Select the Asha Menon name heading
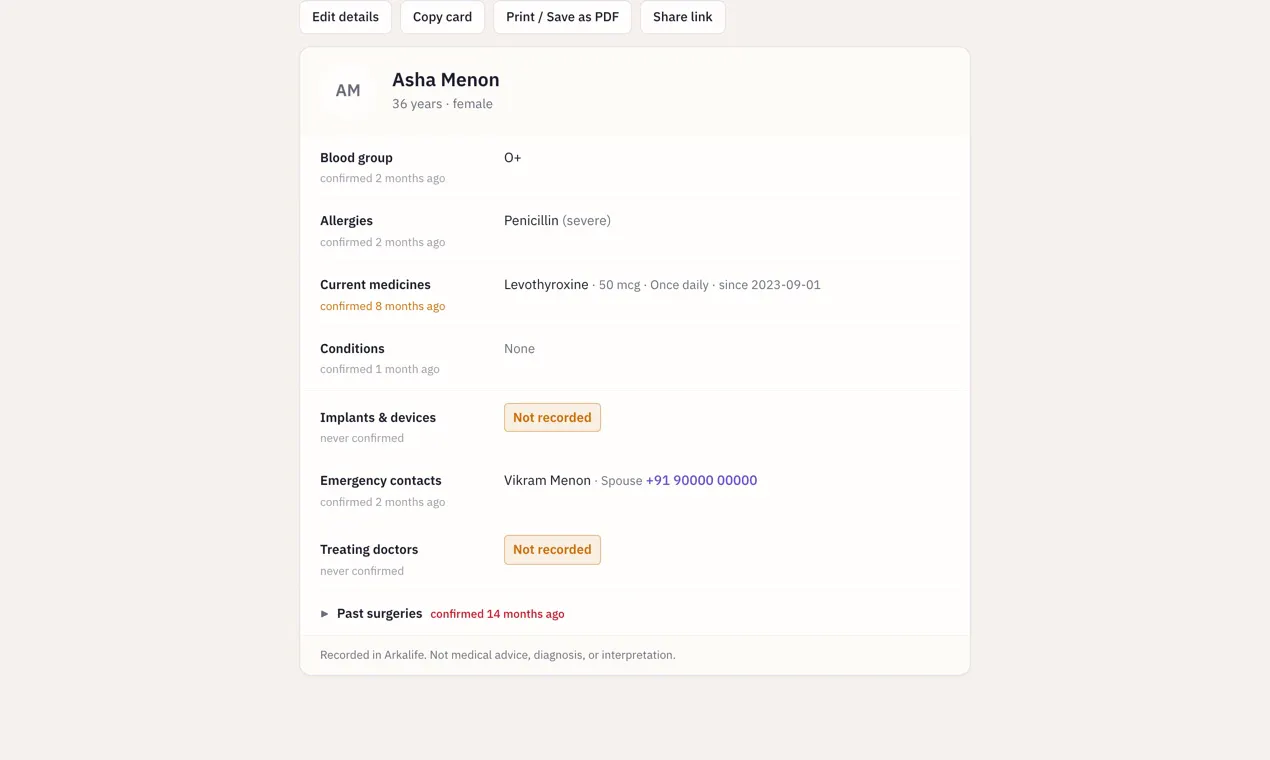 (446, 80)
